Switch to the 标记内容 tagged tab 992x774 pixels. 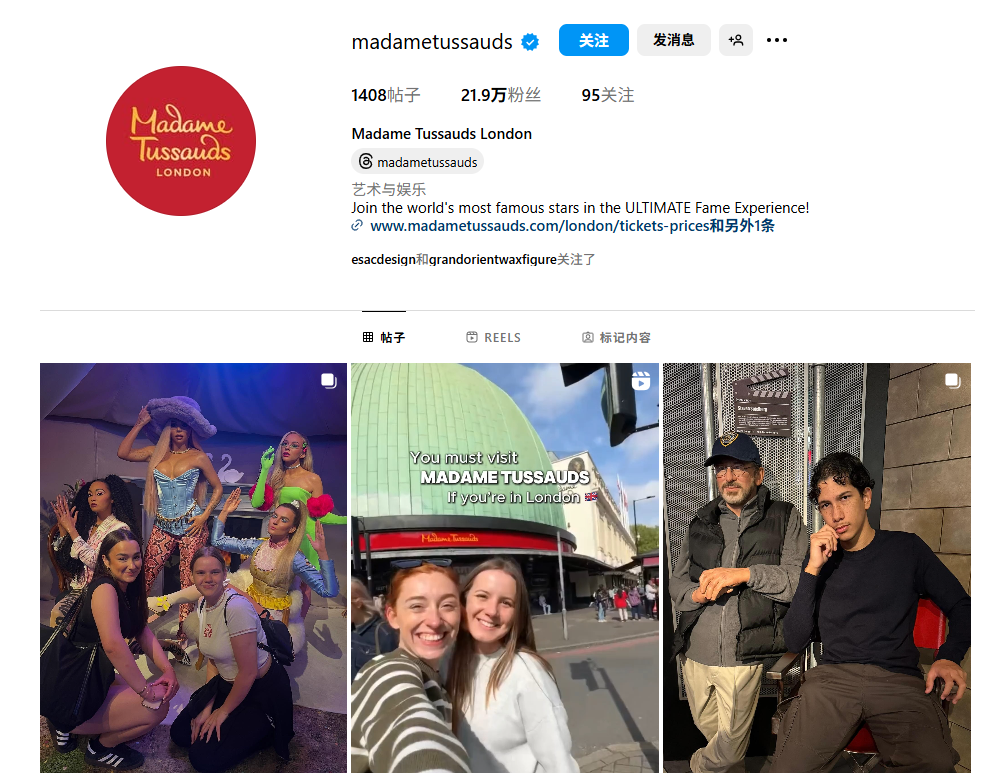(x=616, y=337)
